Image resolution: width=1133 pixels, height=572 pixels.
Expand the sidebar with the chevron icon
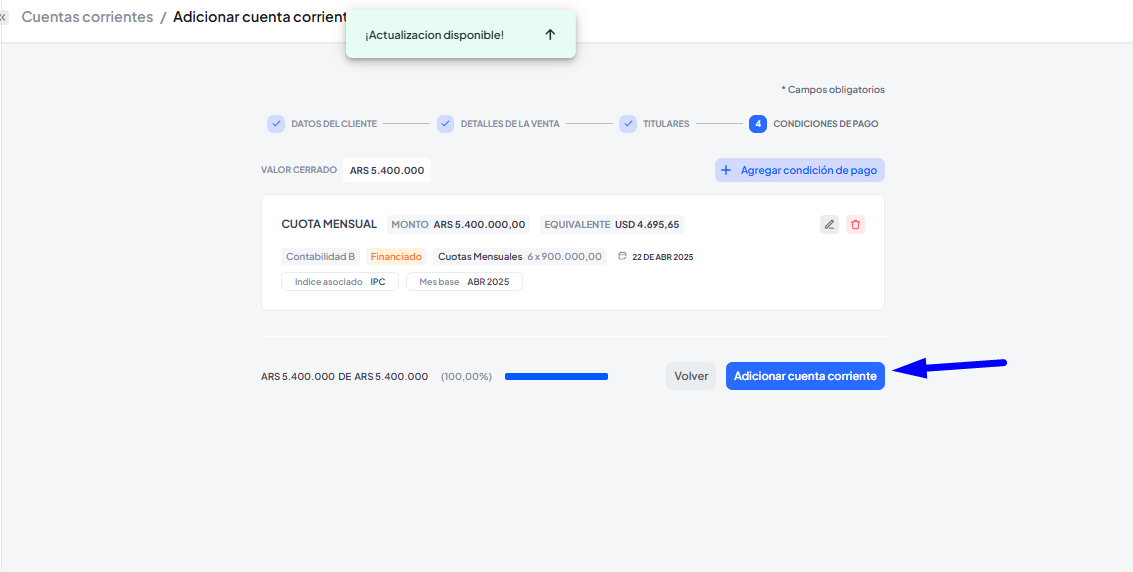click(x=4, y=17)
